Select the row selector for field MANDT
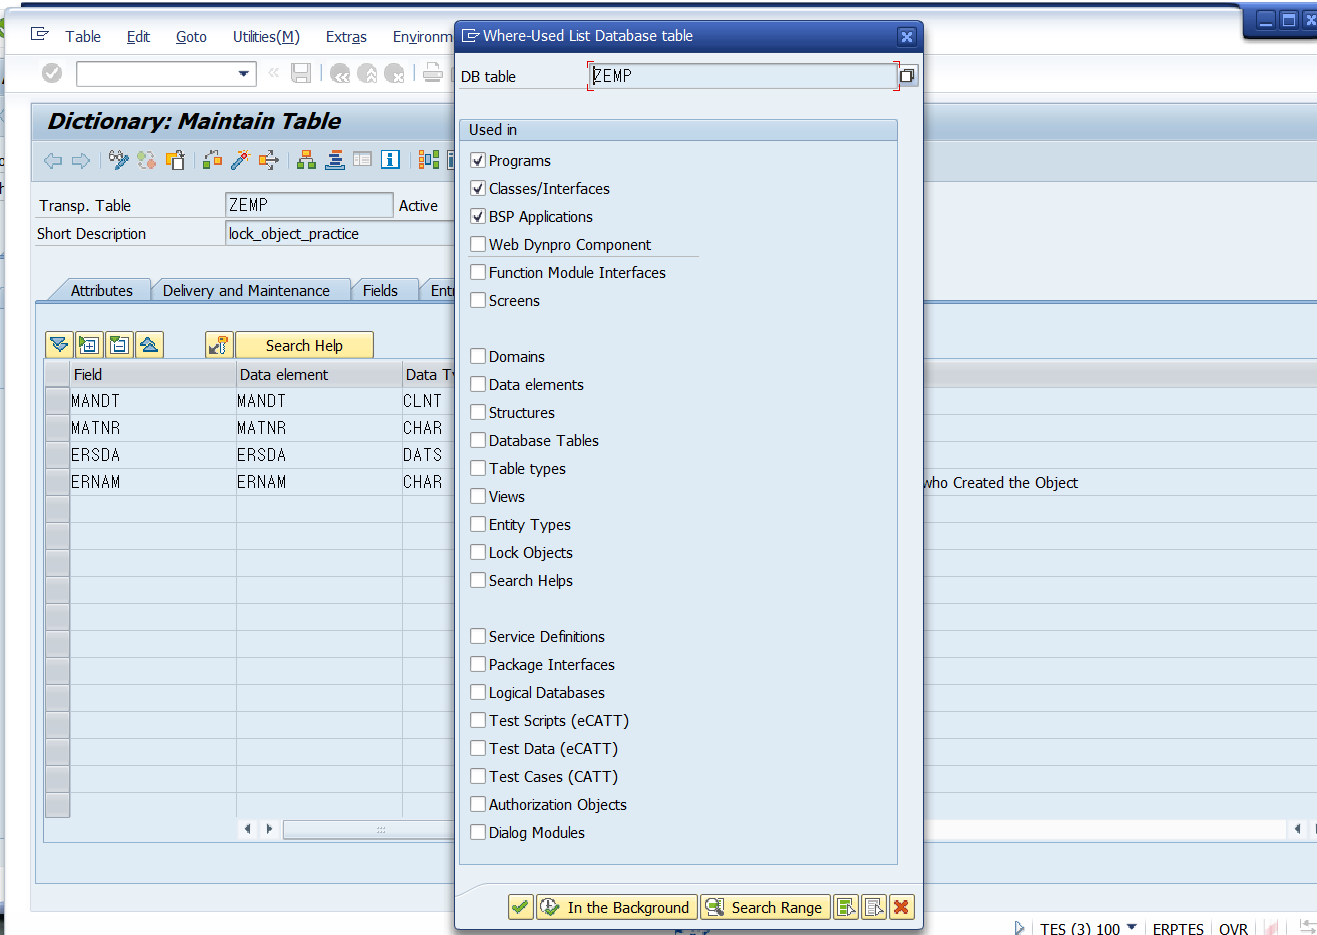1317x935 pixels. coord(57,401)
